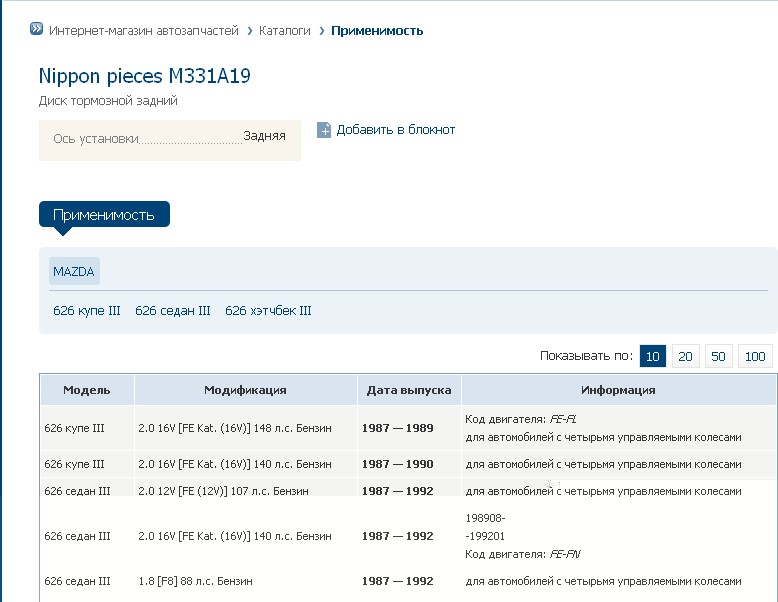The image size is (778, 602).
Task: Click the '-199201' info text
Action: pyautogui.click(x=485, y=536)
